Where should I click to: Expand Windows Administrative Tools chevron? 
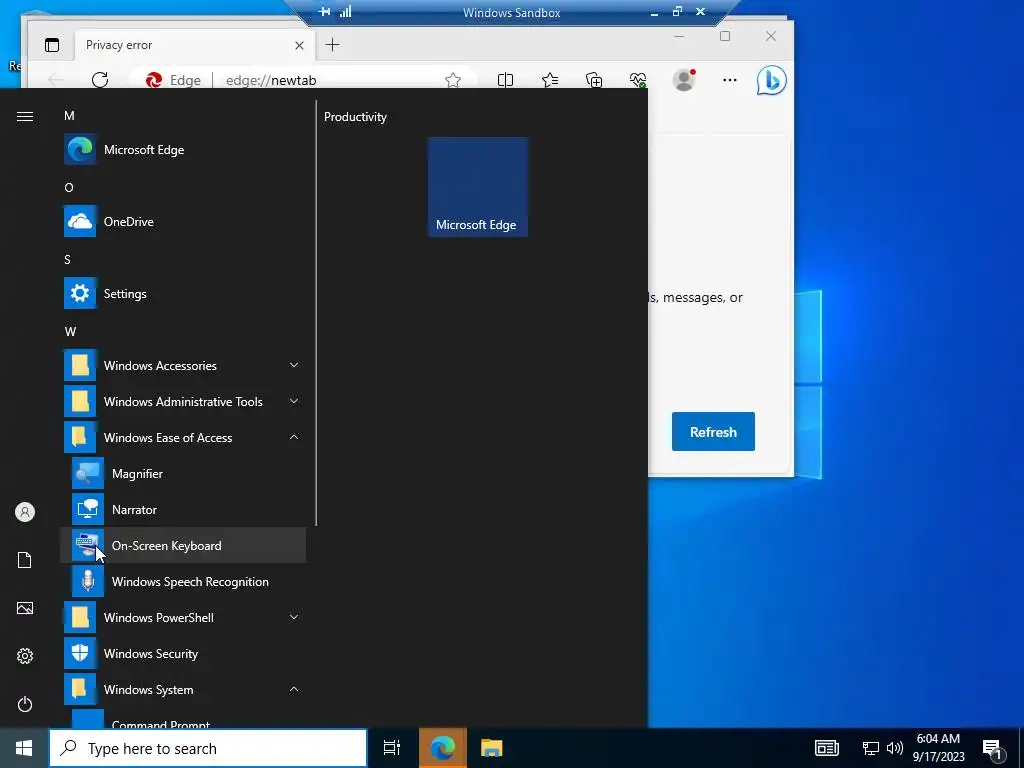pos(294,401)
